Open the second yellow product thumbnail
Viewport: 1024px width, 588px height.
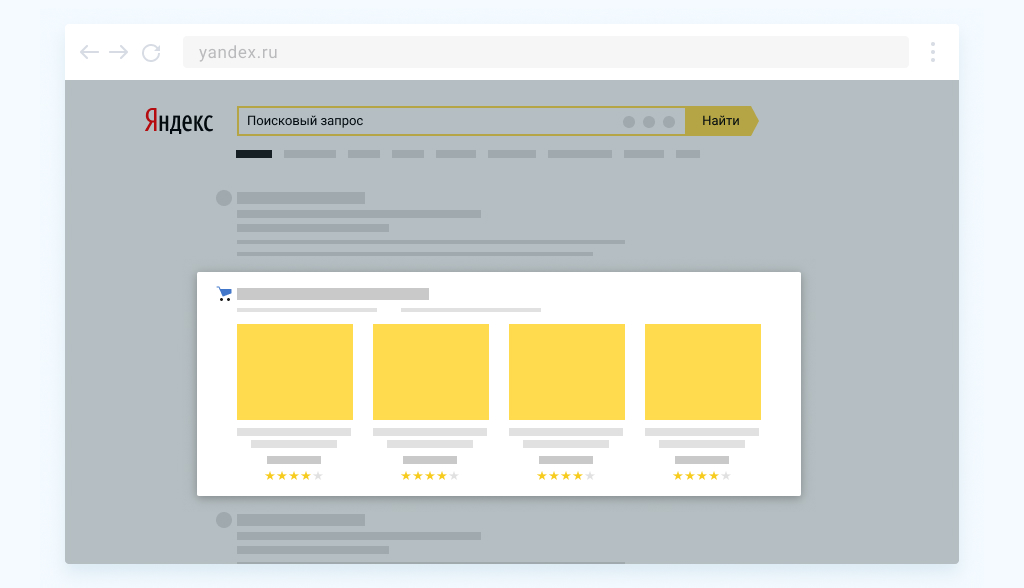coord(430,372)
